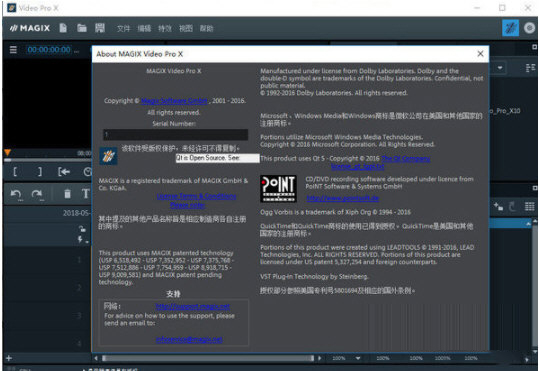Click the timeline horizontal scrollbar thumb

(x=208, y=358)
